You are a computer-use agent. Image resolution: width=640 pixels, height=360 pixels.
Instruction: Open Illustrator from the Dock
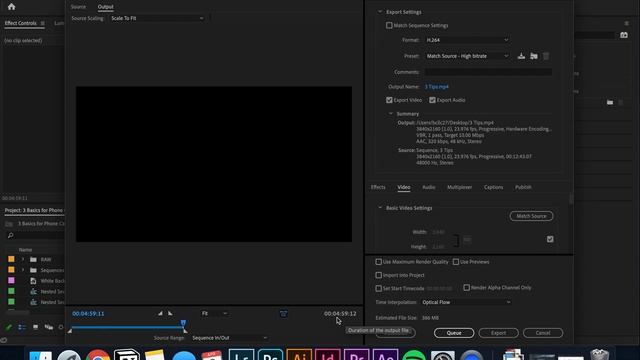click(299, 354)
